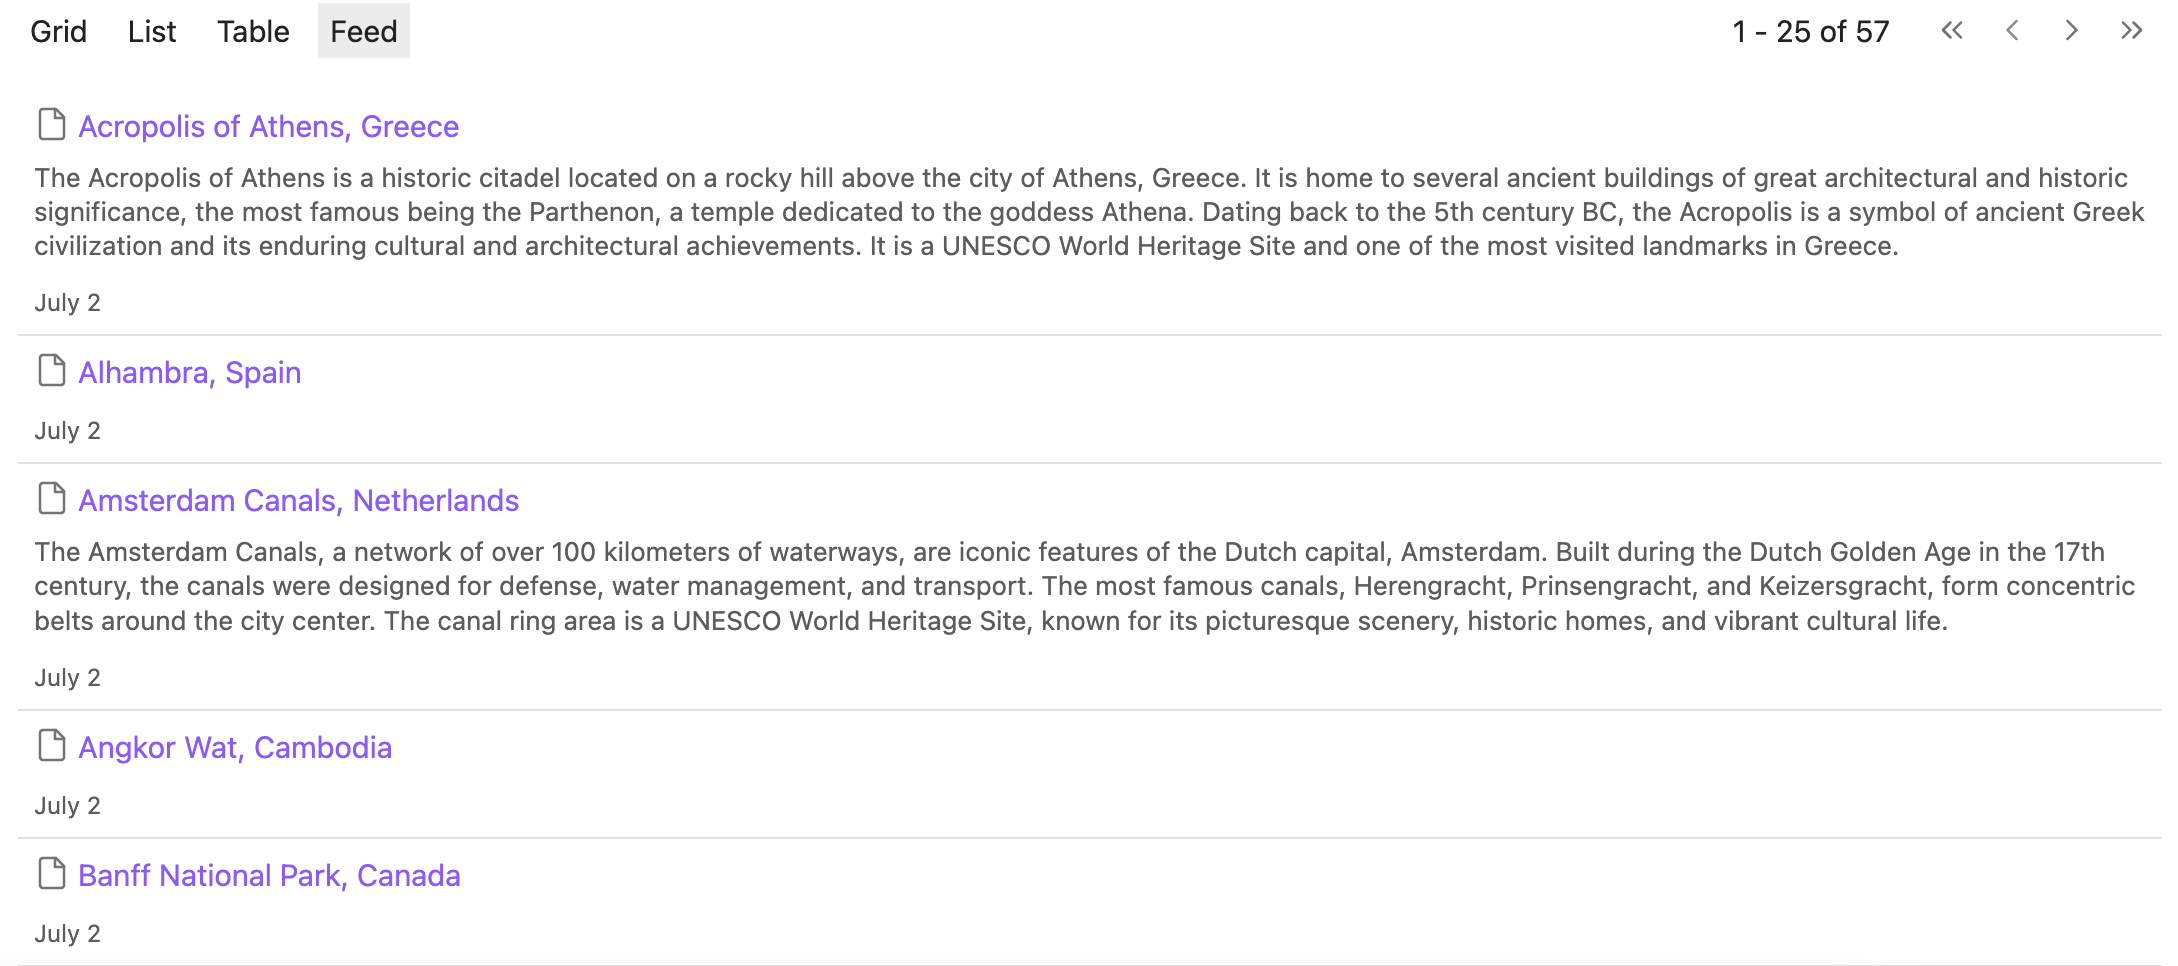Jump to the last page of results
The height and width of the screenshot is (966, 2178).
2131,31
